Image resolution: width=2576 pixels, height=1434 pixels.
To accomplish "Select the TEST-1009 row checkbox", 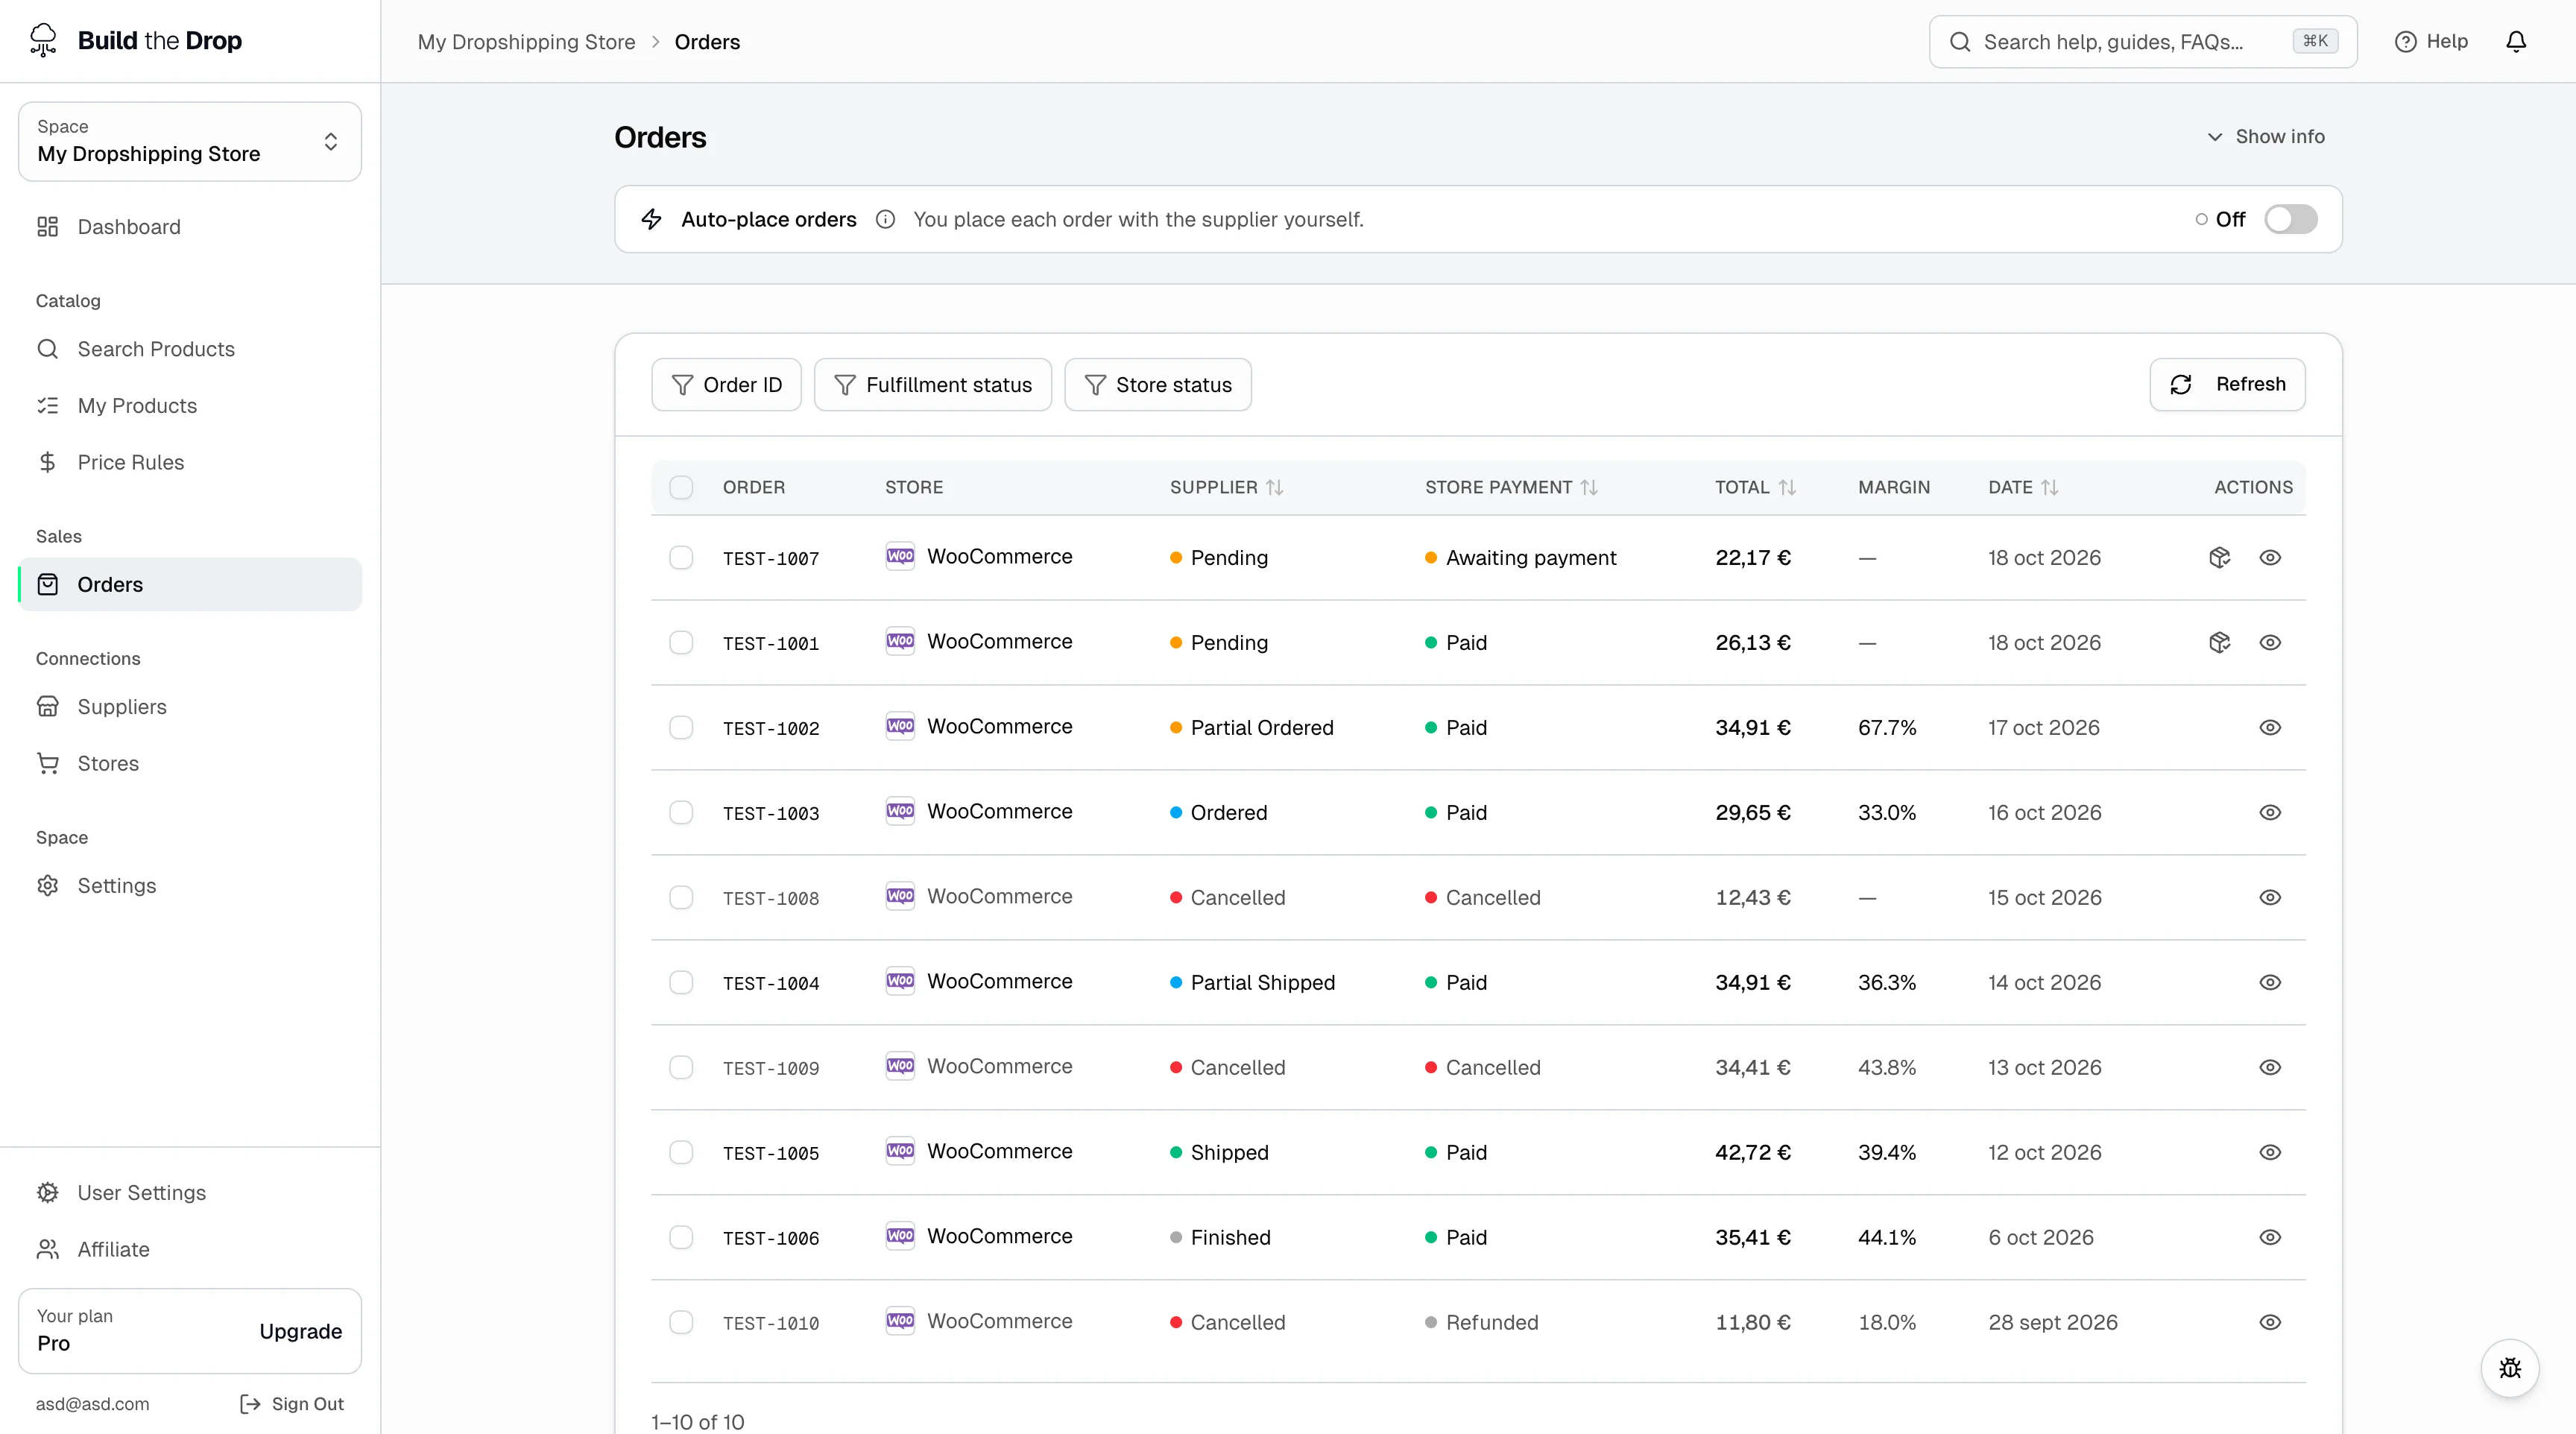I will [x=681, y=1067].
